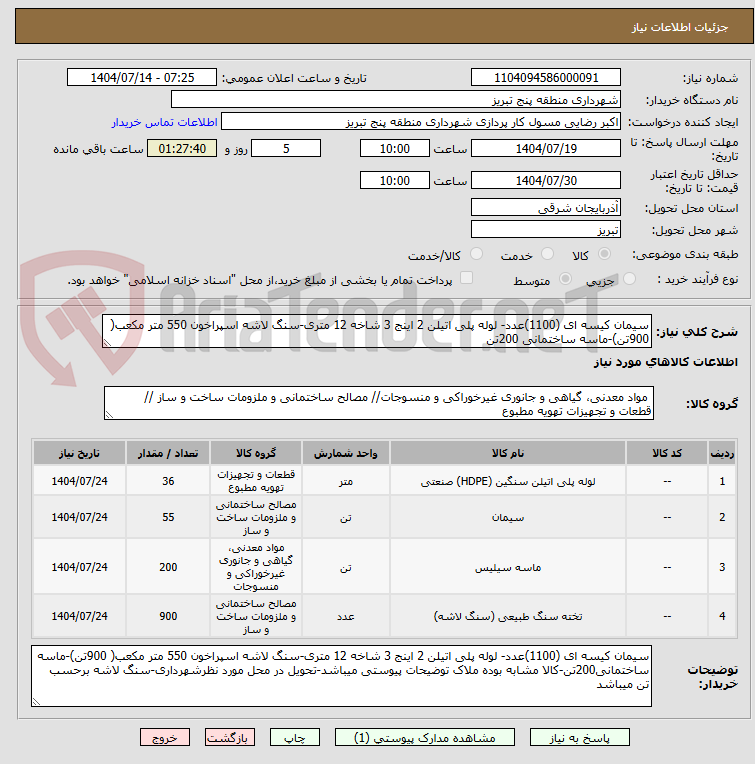Click the عدد unit cell
Screen dimensions: 755x764
point(346,616)
